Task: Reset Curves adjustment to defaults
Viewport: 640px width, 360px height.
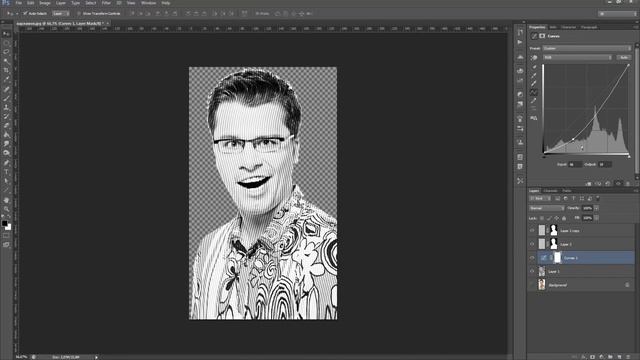Action: [608, 184]
